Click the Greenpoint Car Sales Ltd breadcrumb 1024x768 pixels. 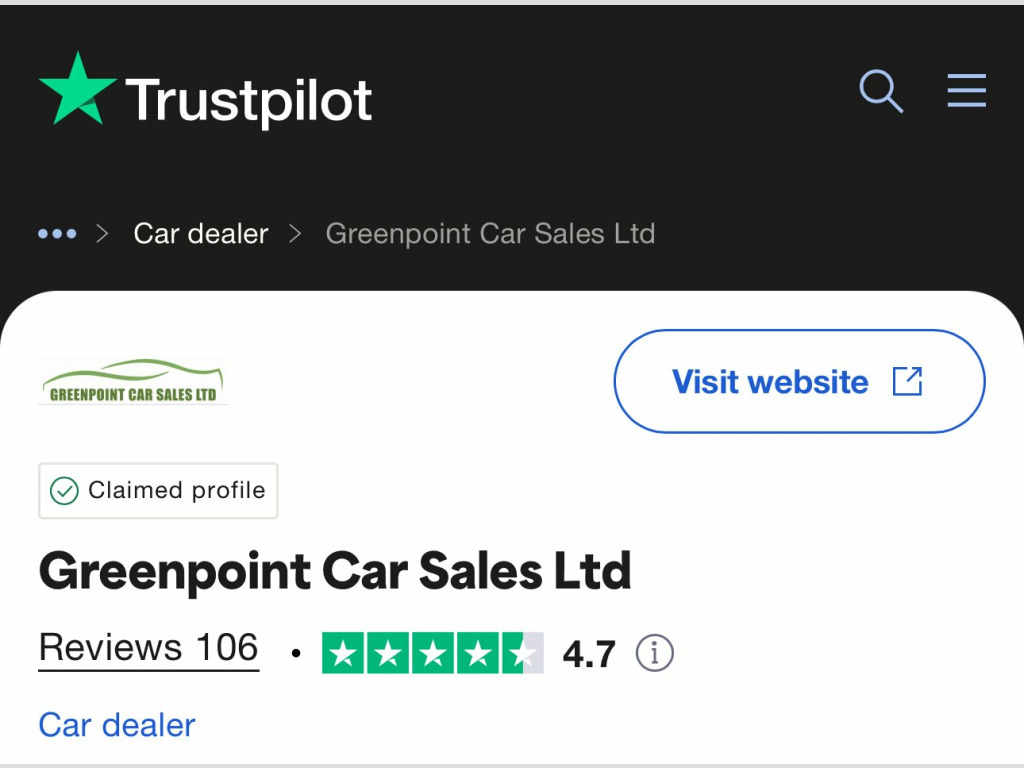coord(490,234)
